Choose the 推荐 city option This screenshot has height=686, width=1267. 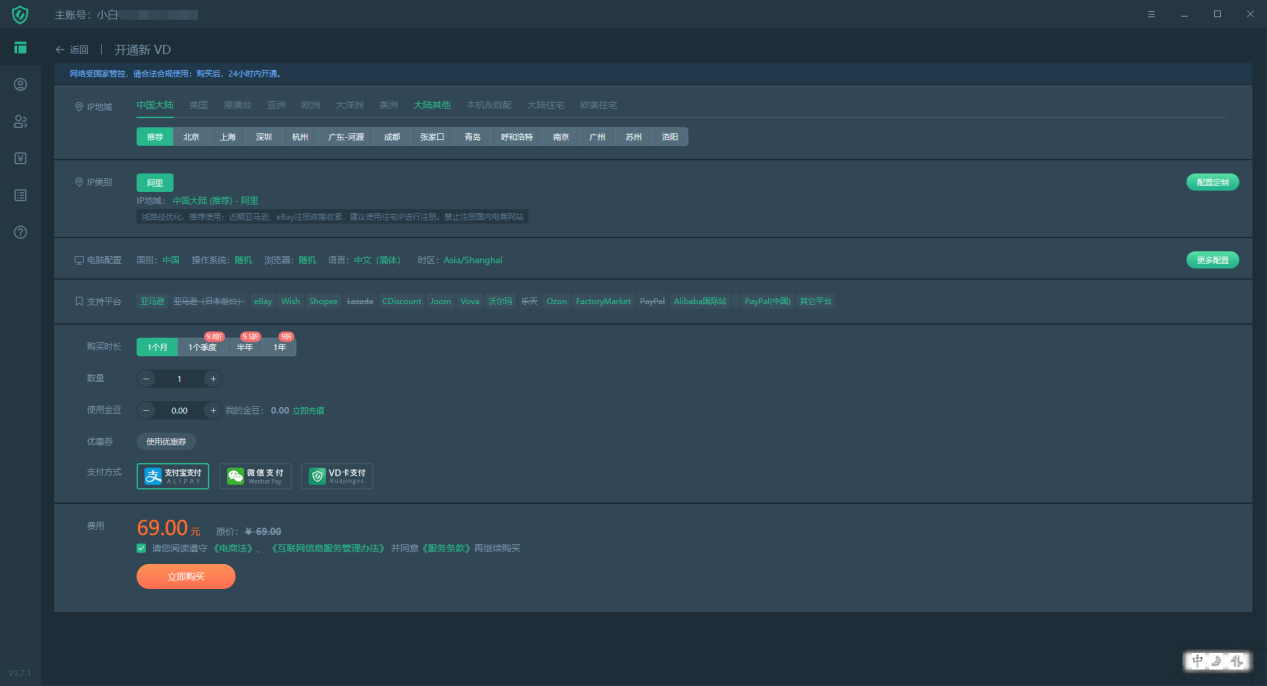tap(155, 137)
